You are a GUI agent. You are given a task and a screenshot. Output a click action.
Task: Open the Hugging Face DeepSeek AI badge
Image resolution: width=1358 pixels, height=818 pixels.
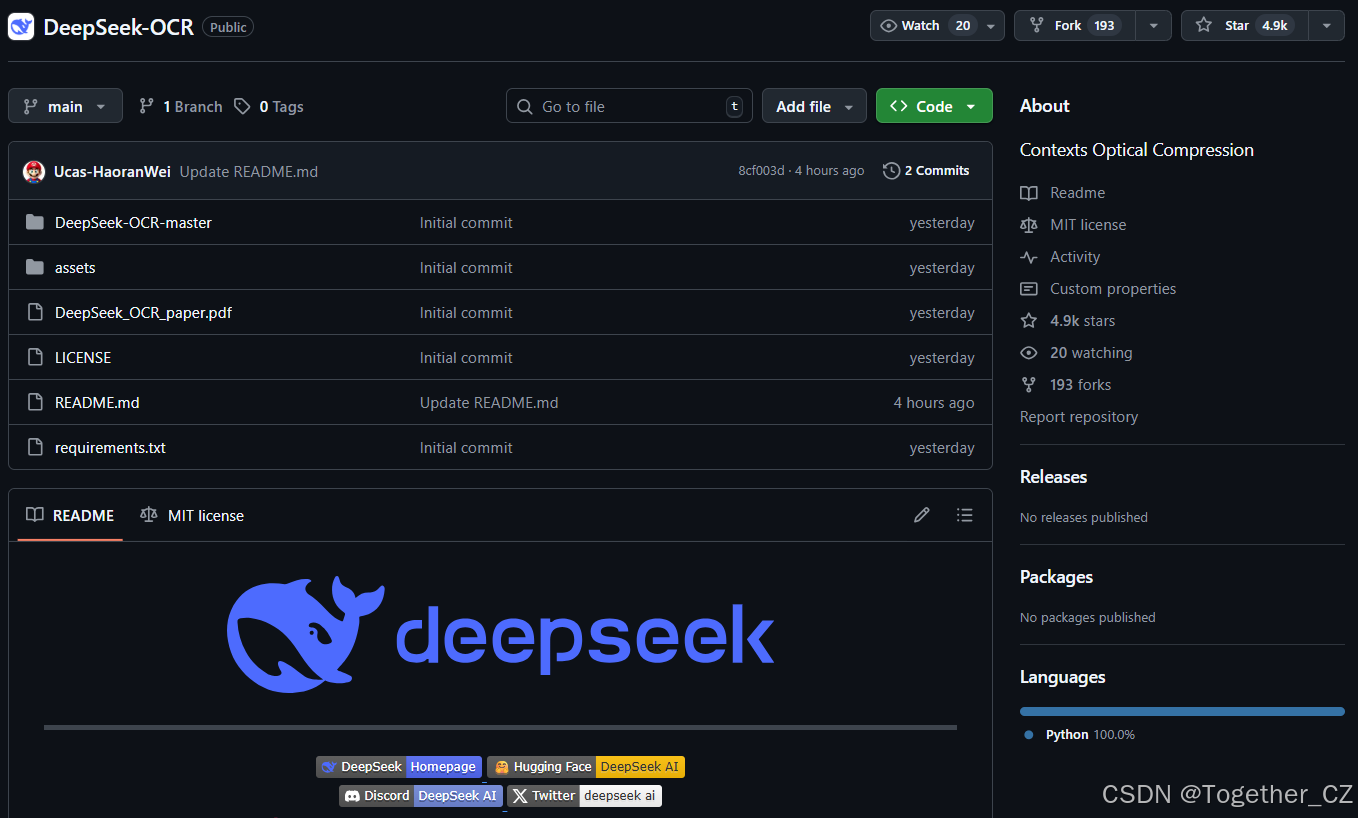[586, 767]
